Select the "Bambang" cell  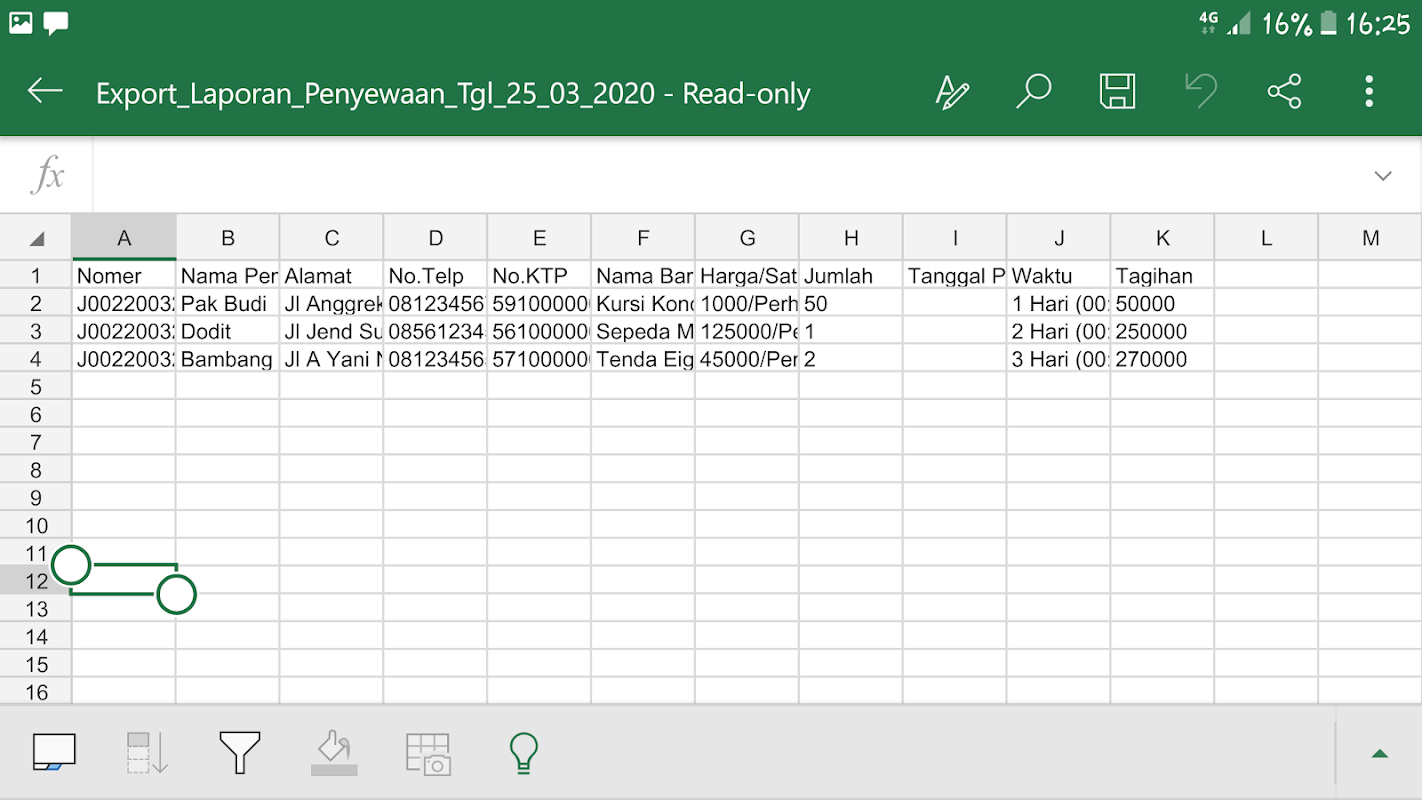(x=228, y=359)
